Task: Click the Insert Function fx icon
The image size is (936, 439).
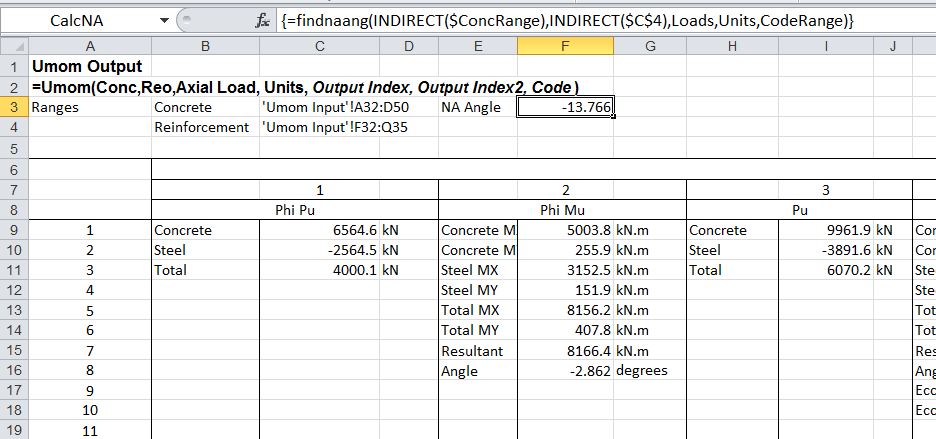Action: tap(262, 20)
